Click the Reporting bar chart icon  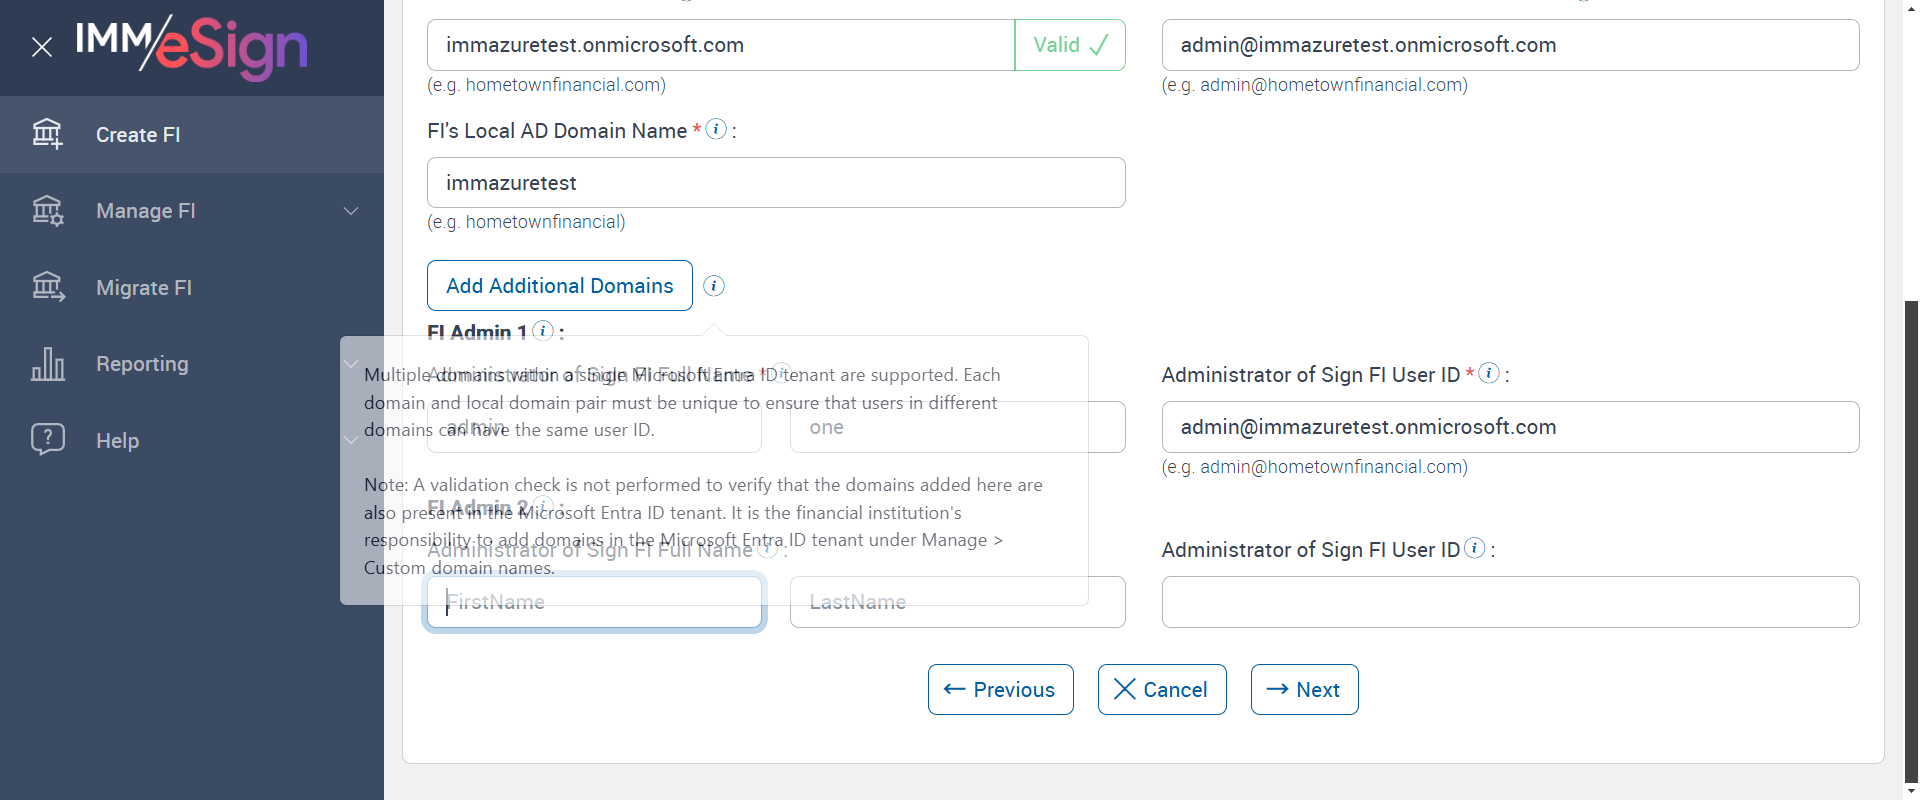tap(47, 364)
